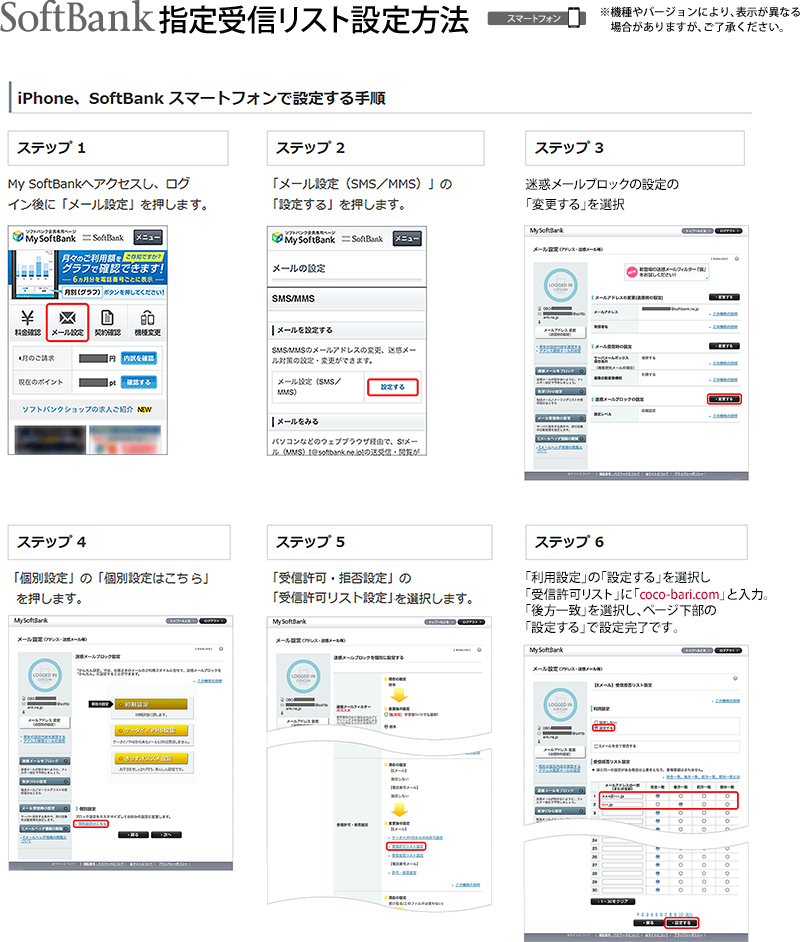This screenshot has height=942, width=800.
Task: Select the 設定する radio under 利用設定 in Step 6
Action: click(x=596, y=728)
